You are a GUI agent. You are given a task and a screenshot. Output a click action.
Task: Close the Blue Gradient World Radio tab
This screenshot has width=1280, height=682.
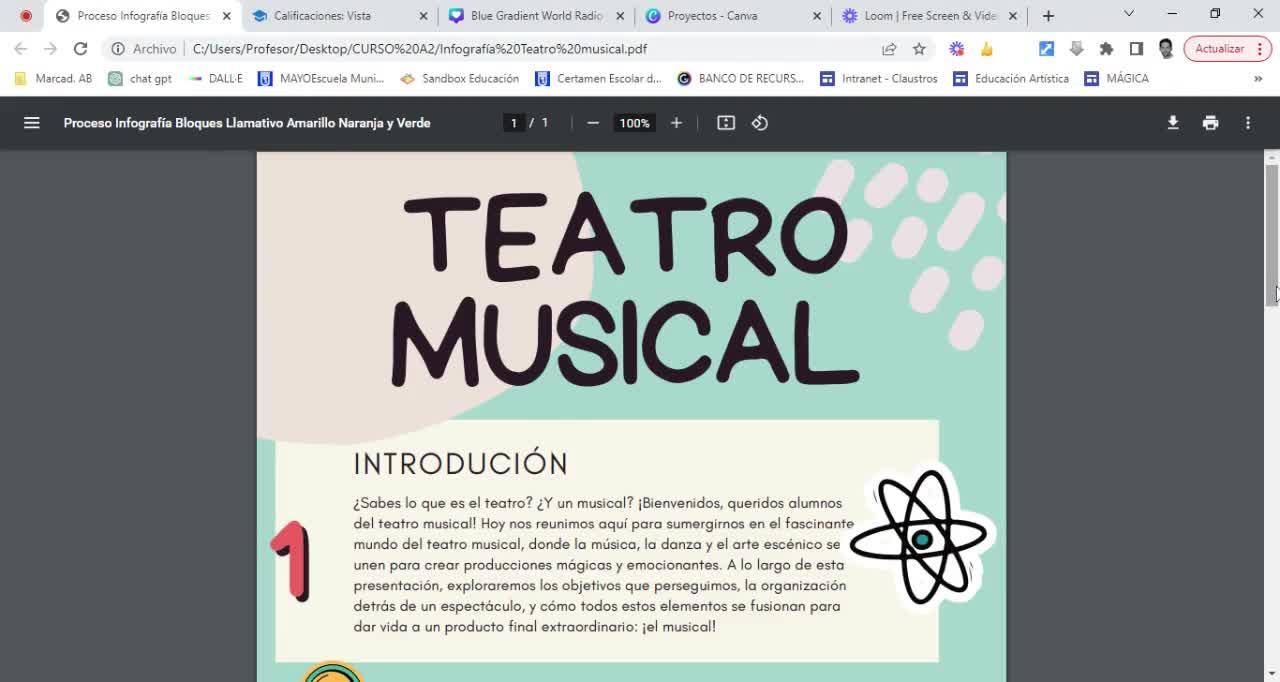[620, 16]
